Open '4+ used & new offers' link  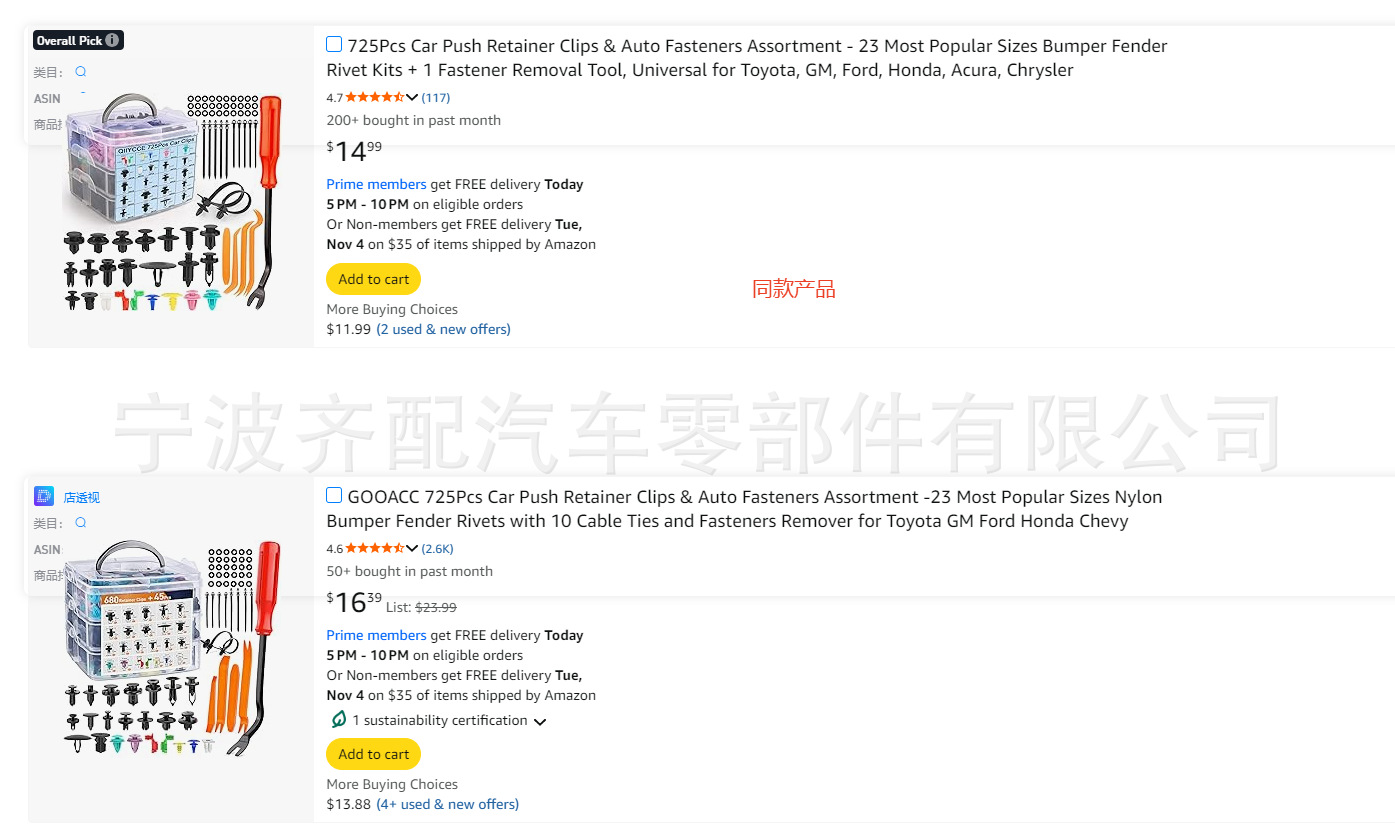[447, 805]
